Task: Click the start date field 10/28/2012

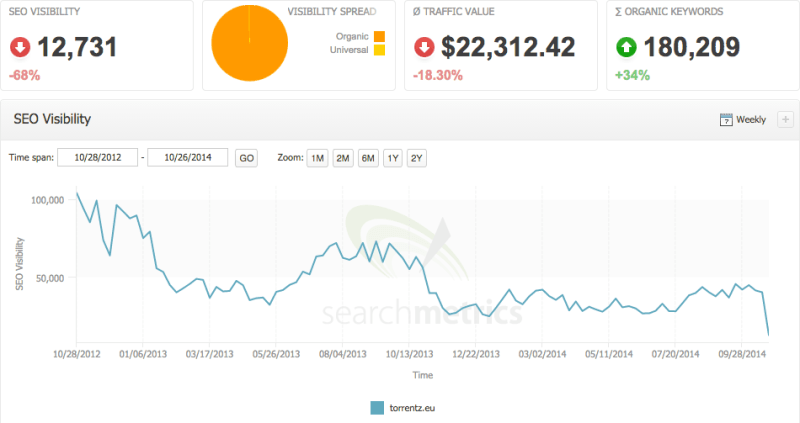Action: [97, 158]
